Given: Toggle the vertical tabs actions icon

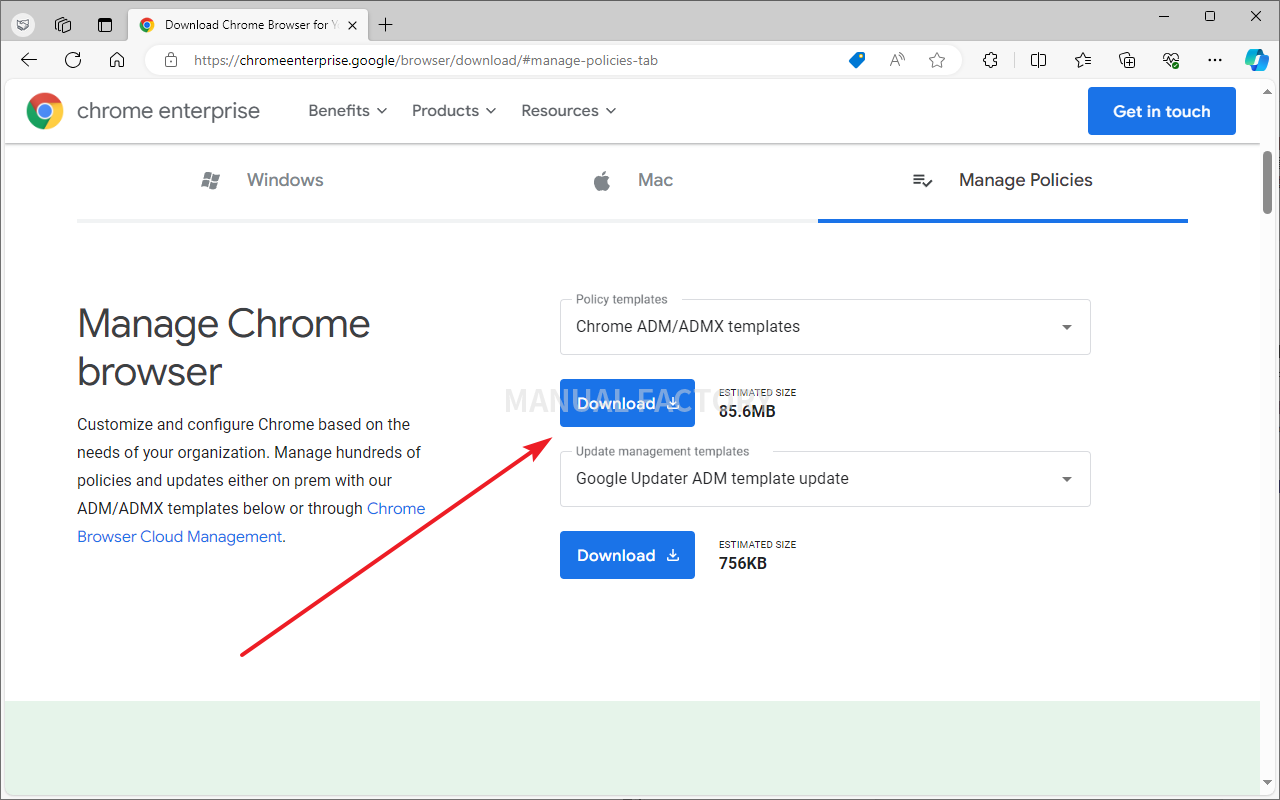Looking at the screenshot, I should (x=105, y=25).
